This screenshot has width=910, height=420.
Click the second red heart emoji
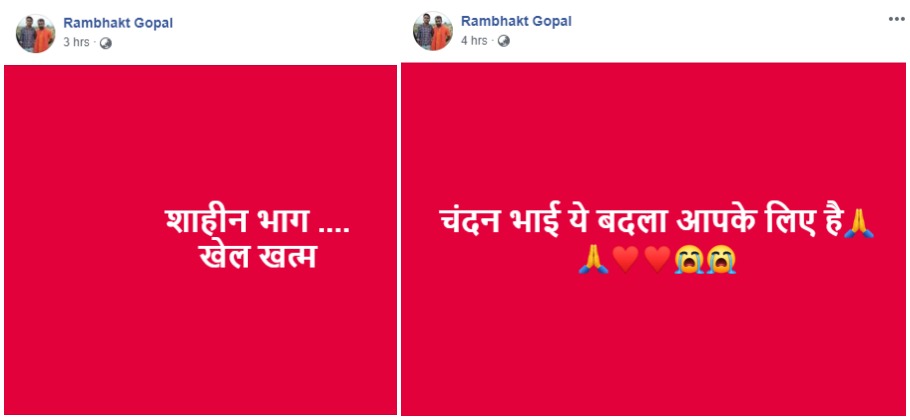pyautogui.click(x=657, y=260)
